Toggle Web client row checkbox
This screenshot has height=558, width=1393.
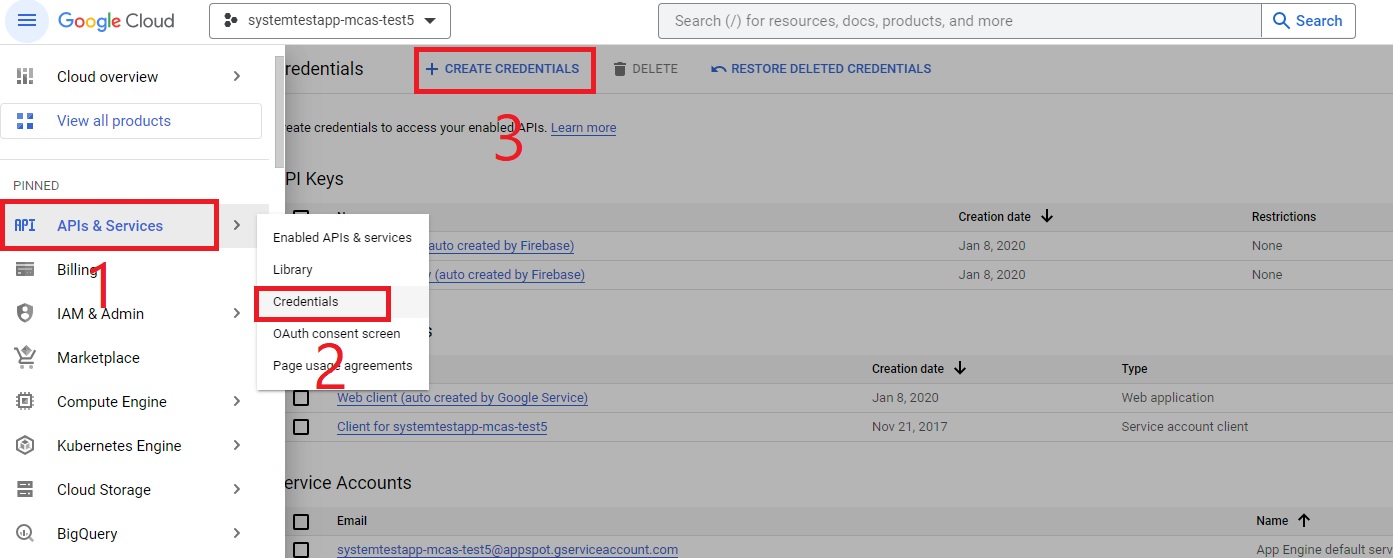click(301, 398)
